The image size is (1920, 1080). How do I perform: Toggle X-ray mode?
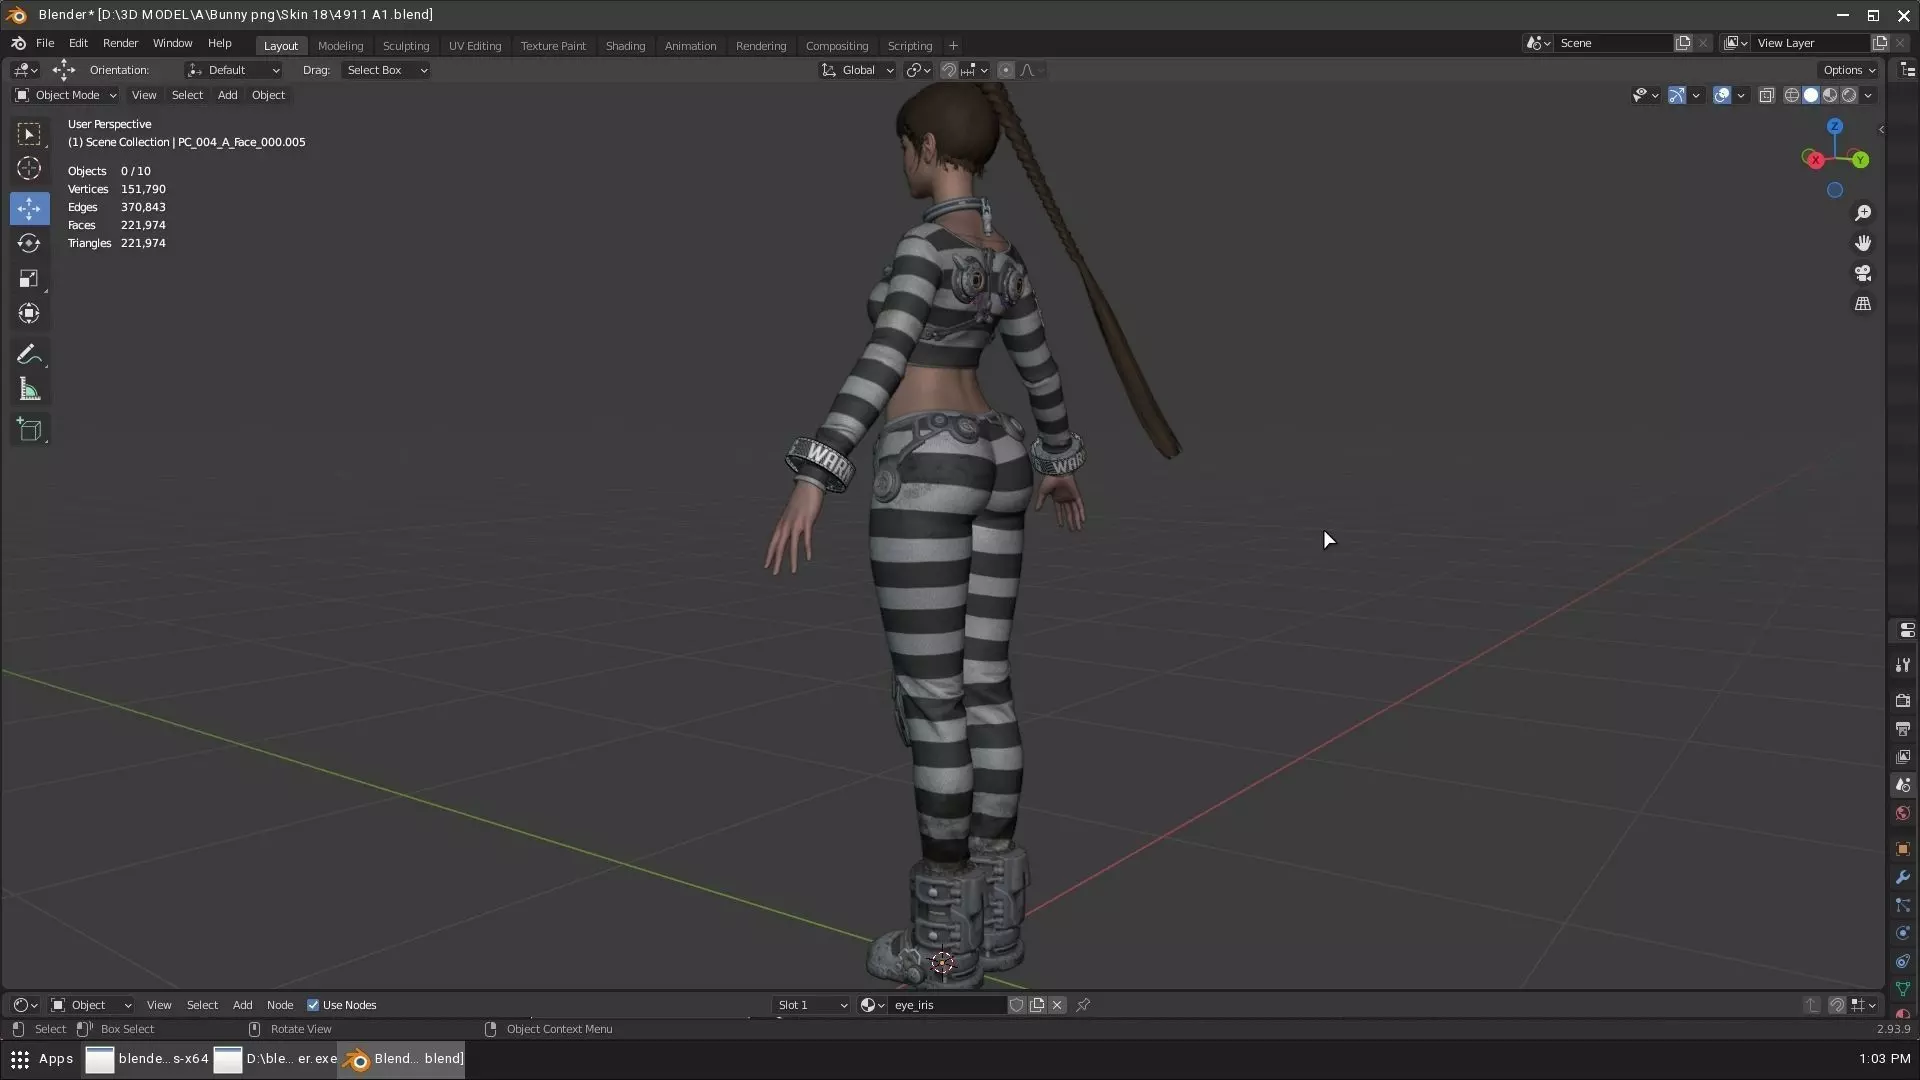pyautogui.click(x=1767, y=95)
